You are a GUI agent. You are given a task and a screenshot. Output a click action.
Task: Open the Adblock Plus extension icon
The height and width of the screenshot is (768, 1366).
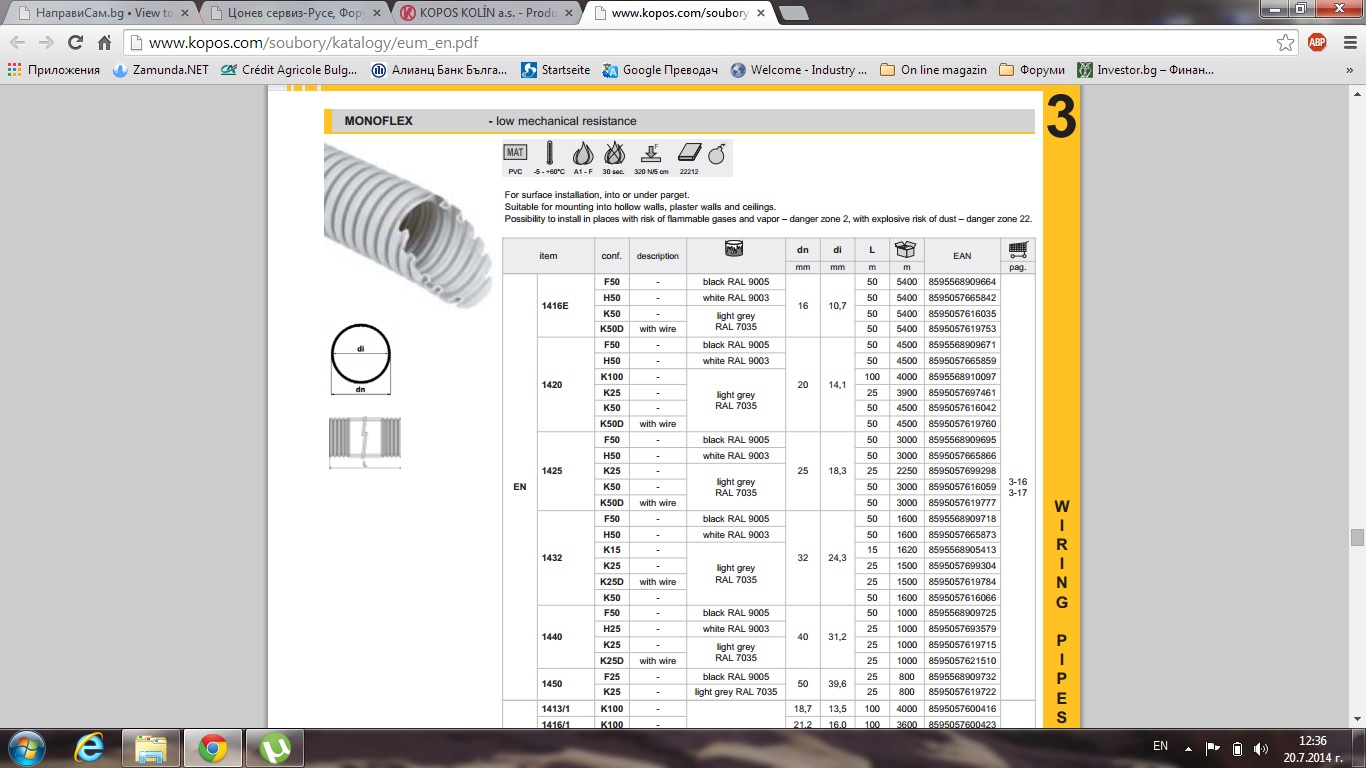(x=1317, y=42)
